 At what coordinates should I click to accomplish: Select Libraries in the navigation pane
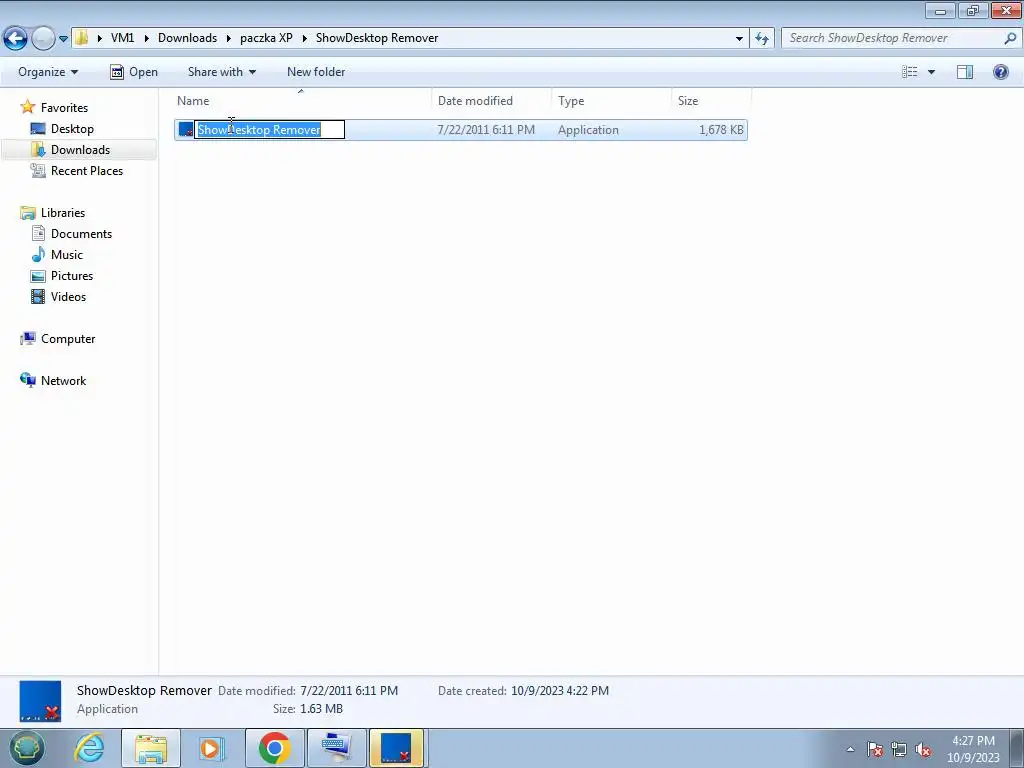pyautogui.click(x=63, y=213)
